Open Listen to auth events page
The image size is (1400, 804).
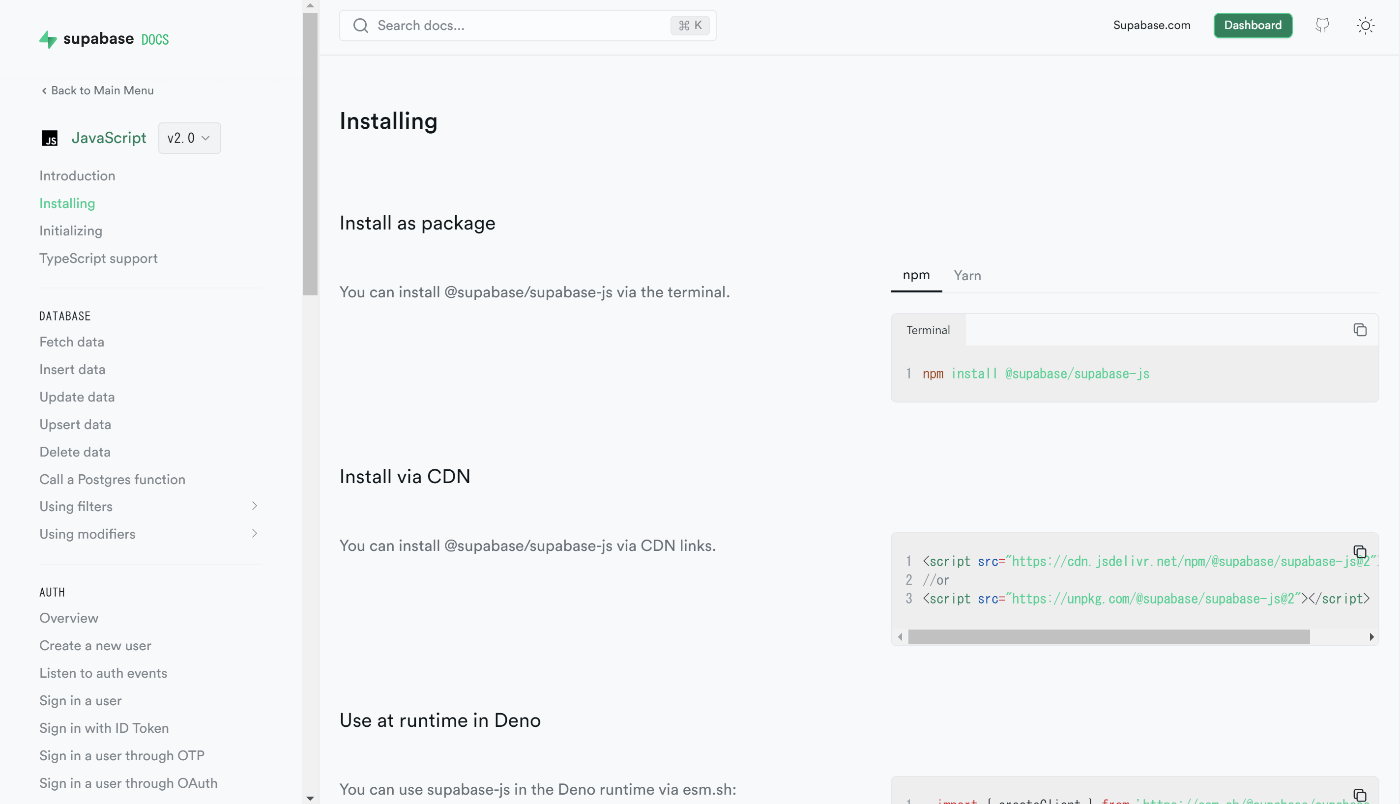pos(103,673)
